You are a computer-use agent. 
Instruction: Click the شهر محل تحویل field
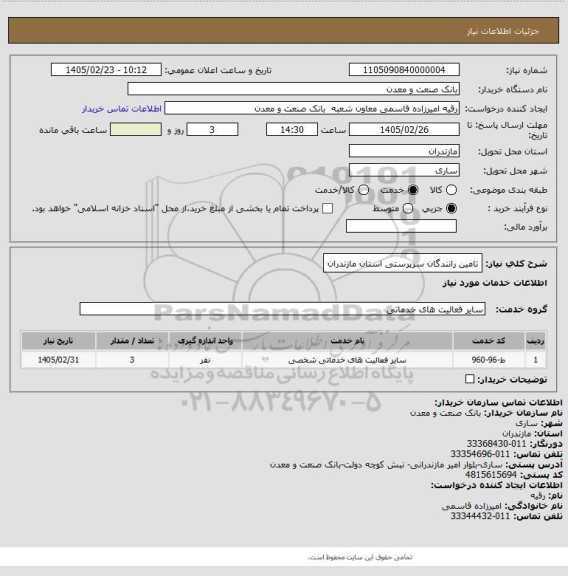tap(404, 170)
